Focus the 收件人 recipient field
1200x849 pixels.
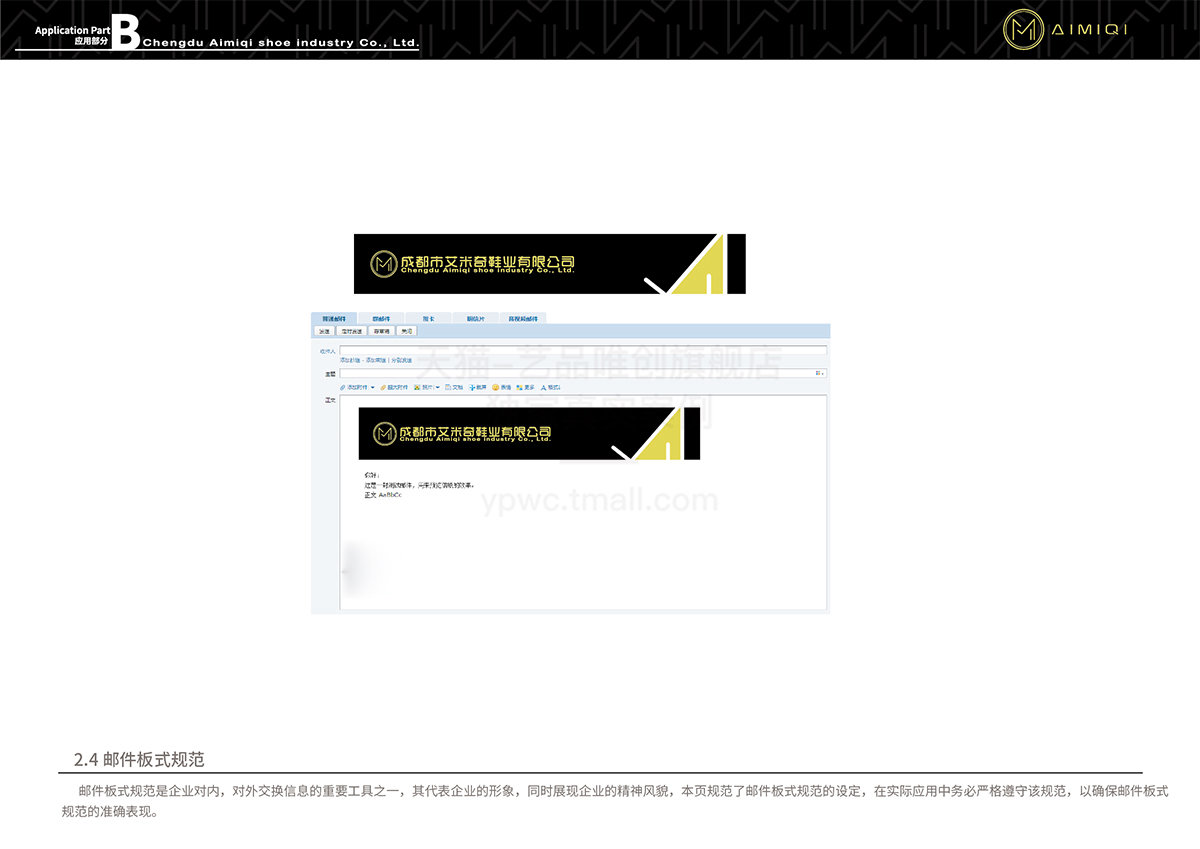coord(583,351)
